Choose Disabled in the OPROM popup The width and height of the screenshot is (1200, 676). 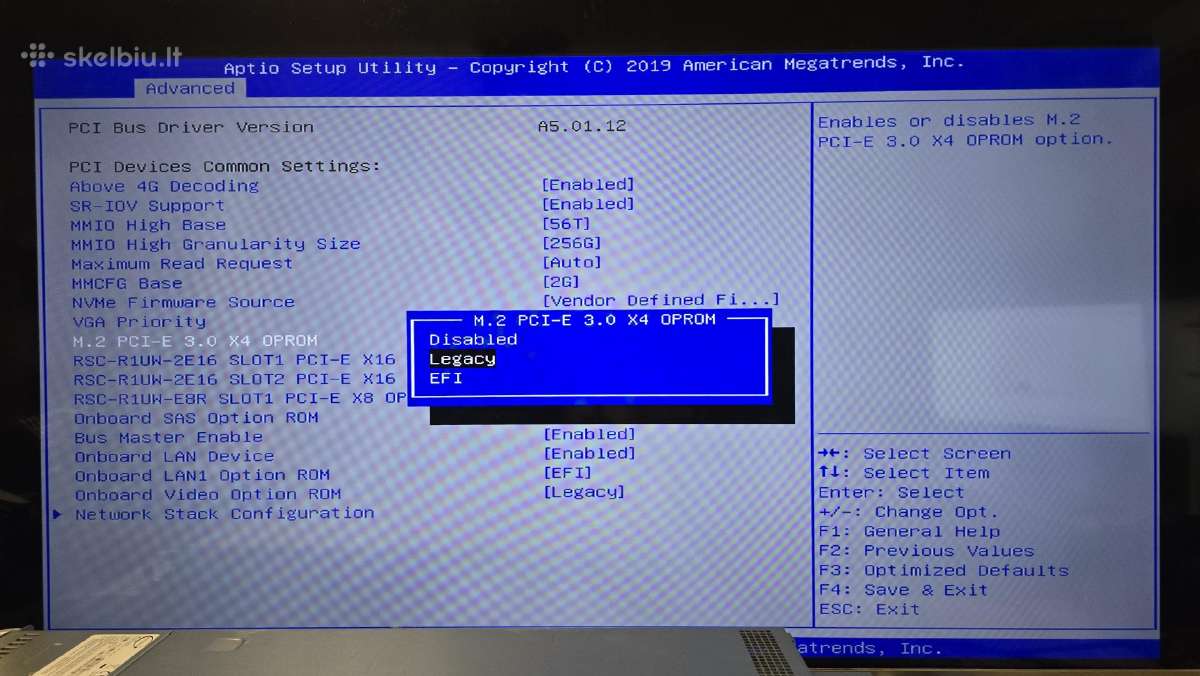point(473,339)
